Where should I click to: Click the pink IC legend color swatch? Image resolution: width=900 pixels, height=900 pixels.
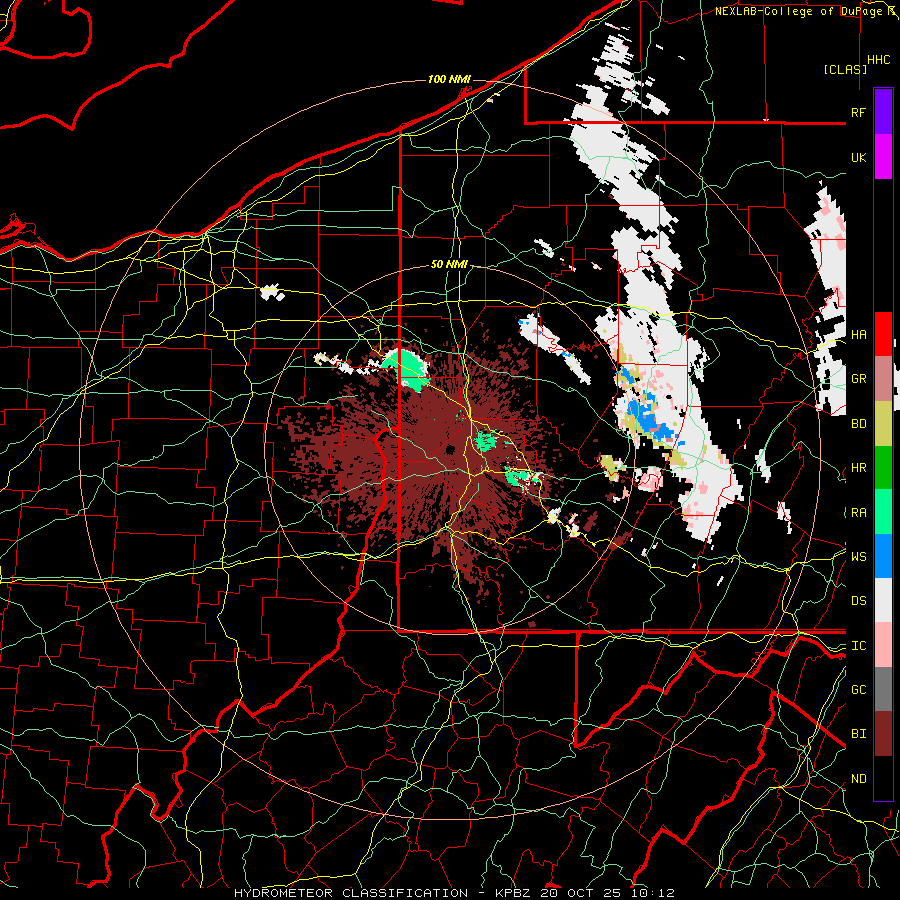click(x=883, y=645)
